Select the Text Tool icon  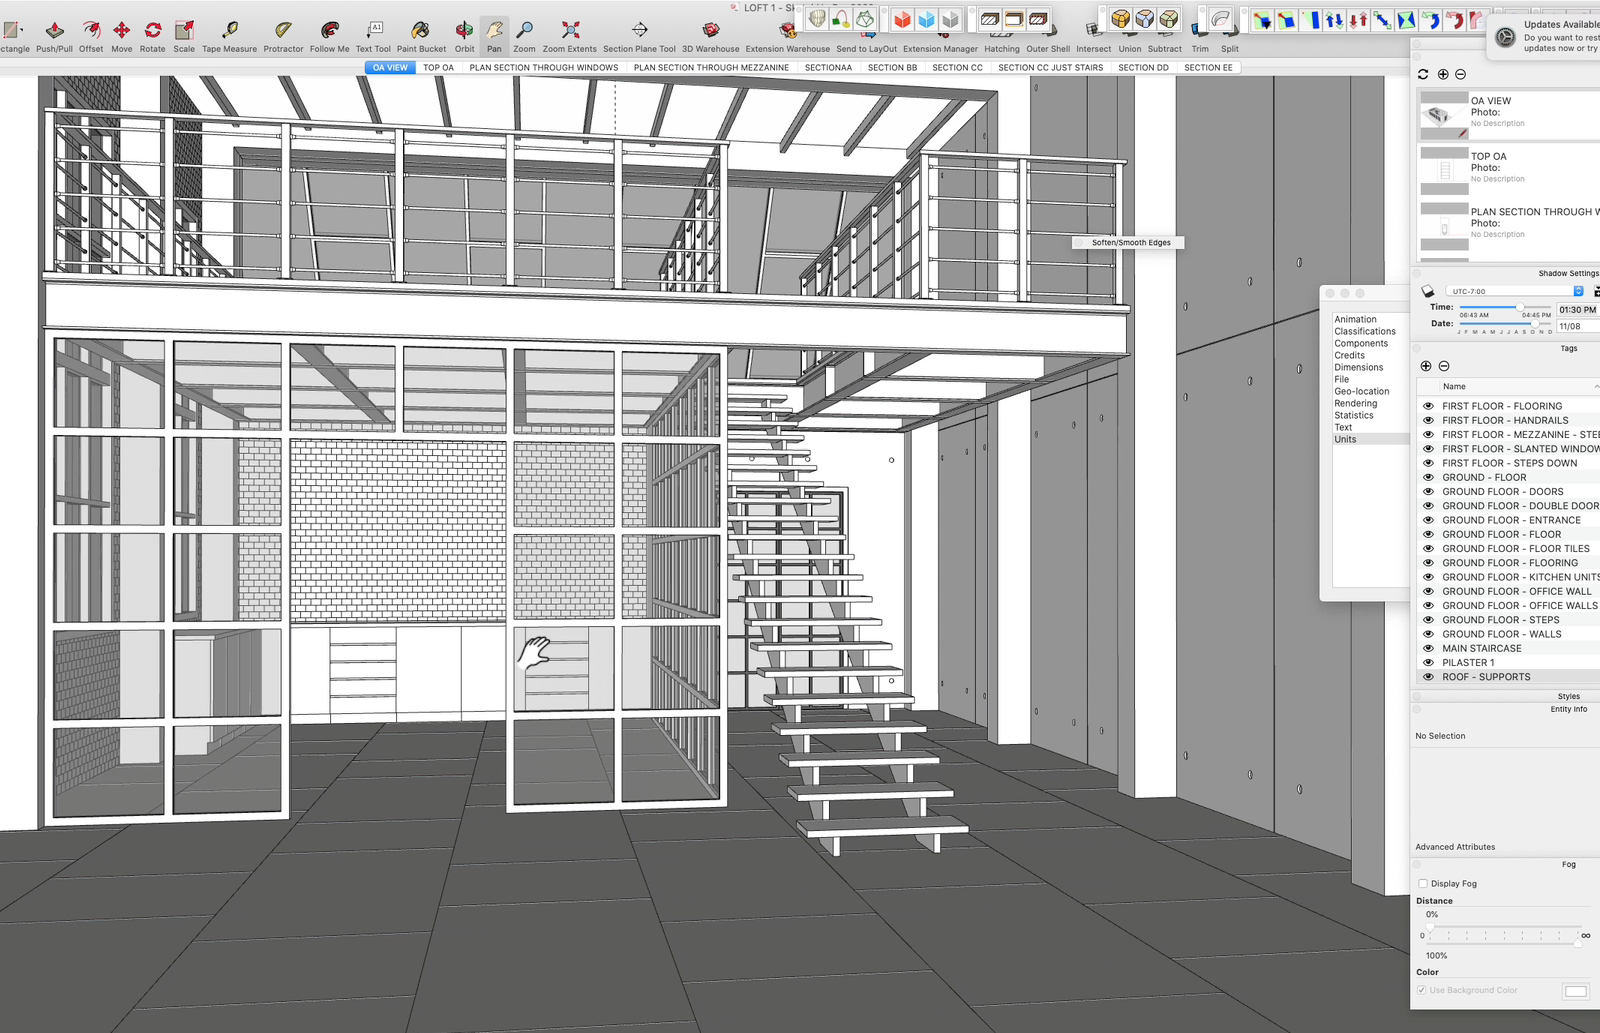pyautogui.click(x=374, y=30)
